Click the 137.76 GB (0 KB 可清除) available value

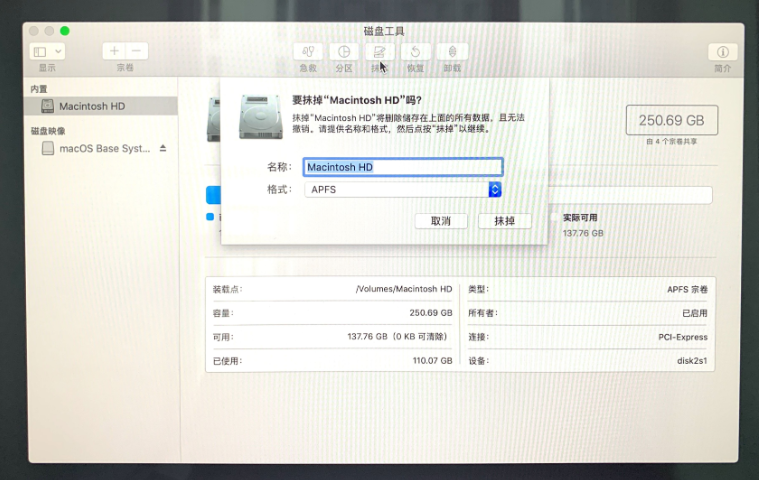click(398, 336)
